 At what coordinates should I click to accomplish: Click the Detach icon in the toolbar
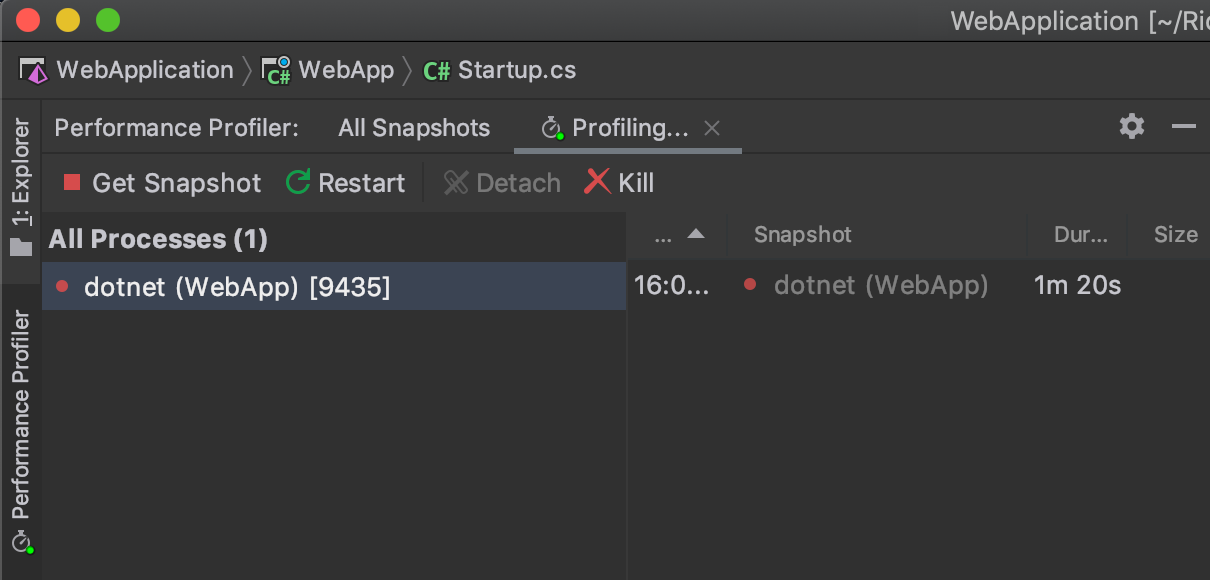pos(456,182)
